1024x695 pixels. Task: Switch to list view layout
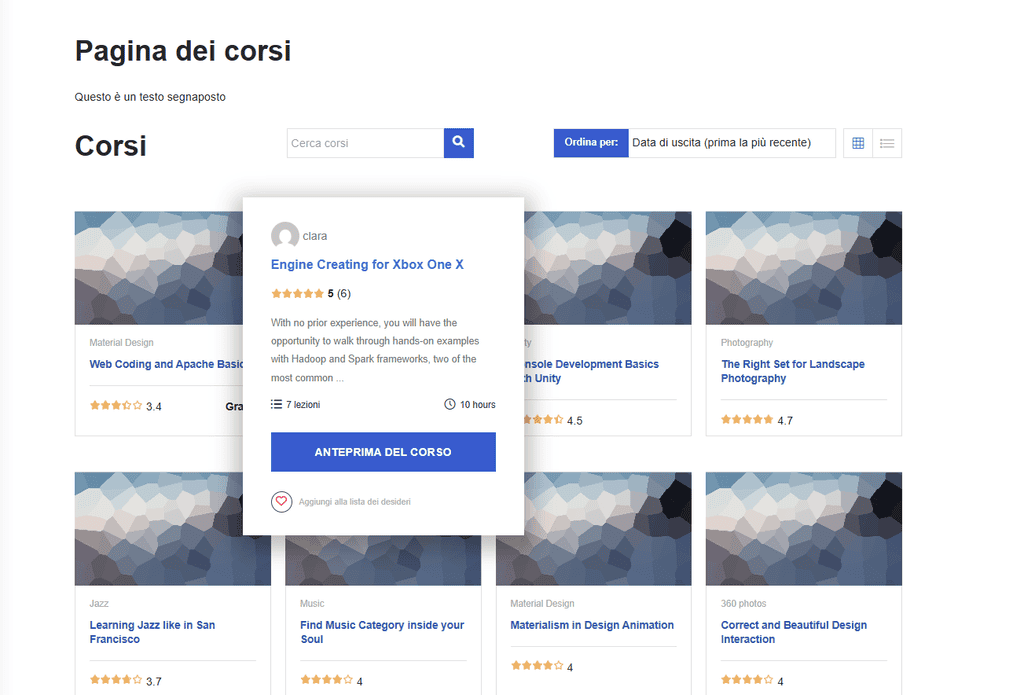887,143
